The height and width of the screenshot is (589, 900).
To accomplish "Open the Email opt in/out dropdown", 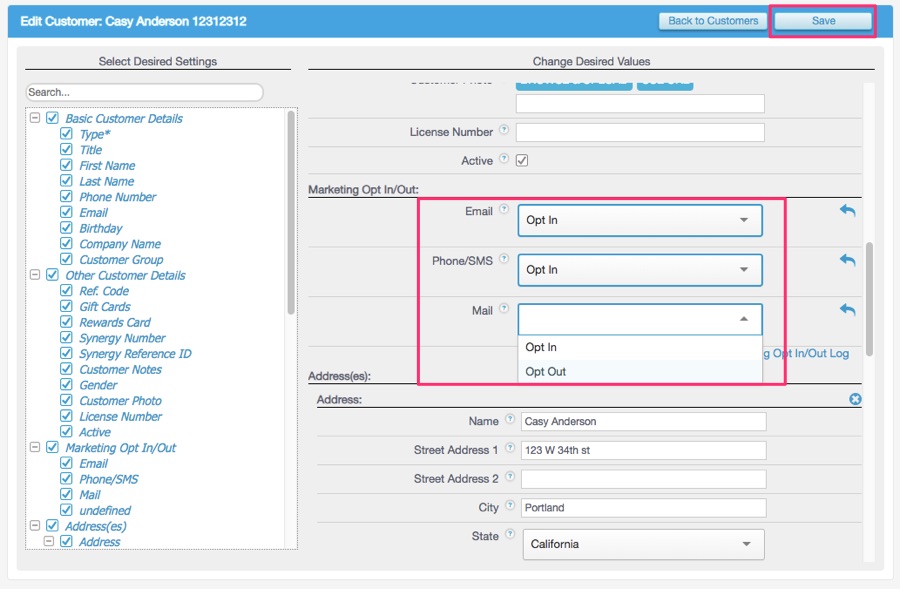I will [640, 220].
